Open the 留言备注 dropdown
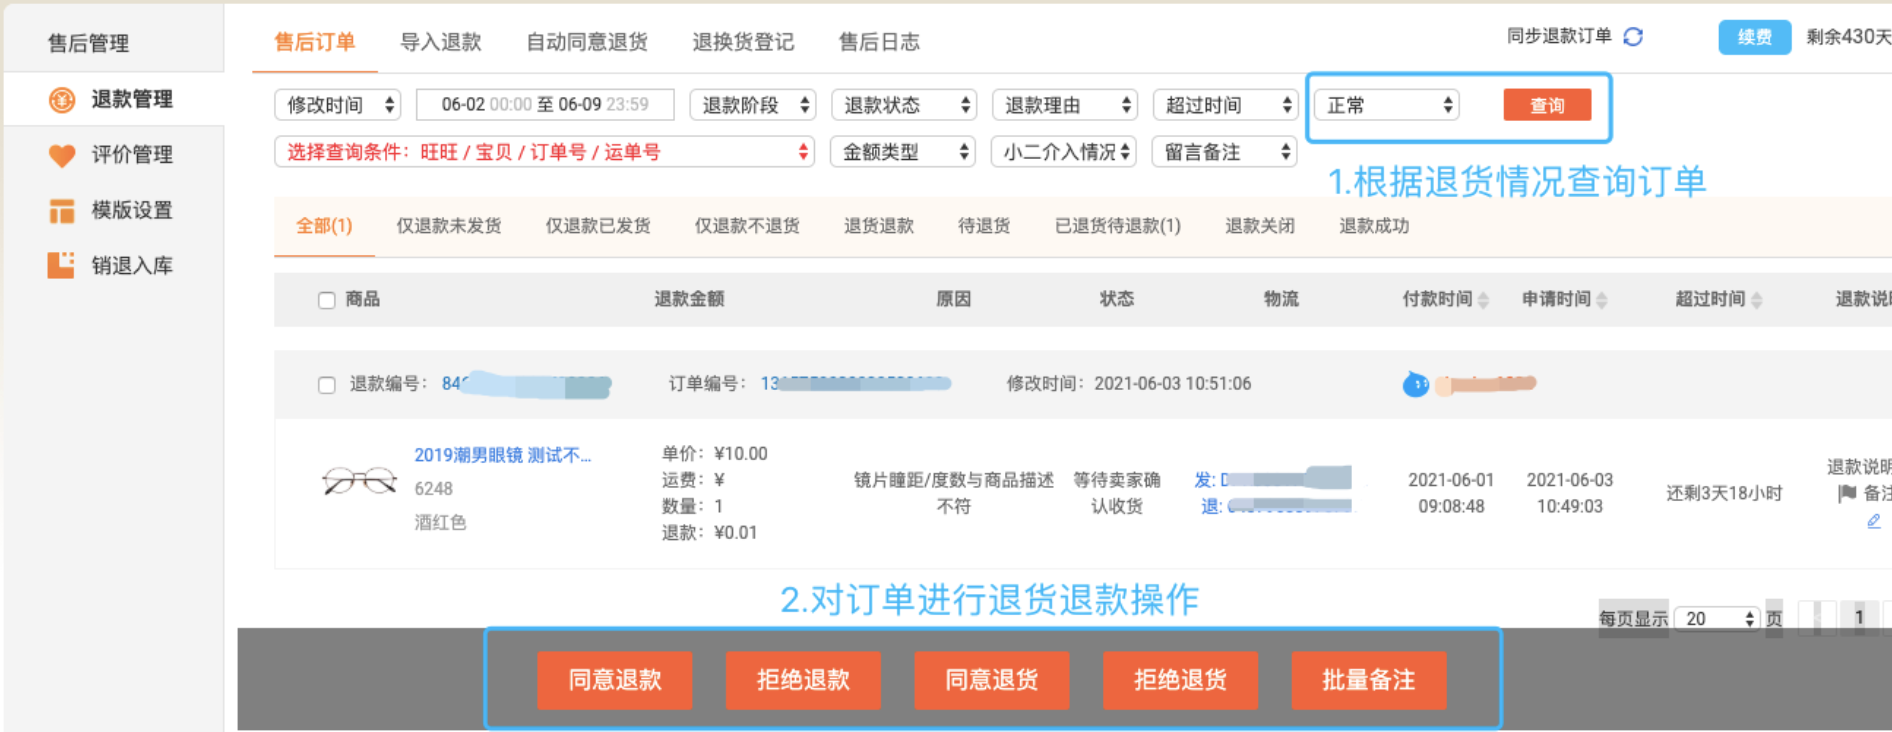 pos(1225,152)
